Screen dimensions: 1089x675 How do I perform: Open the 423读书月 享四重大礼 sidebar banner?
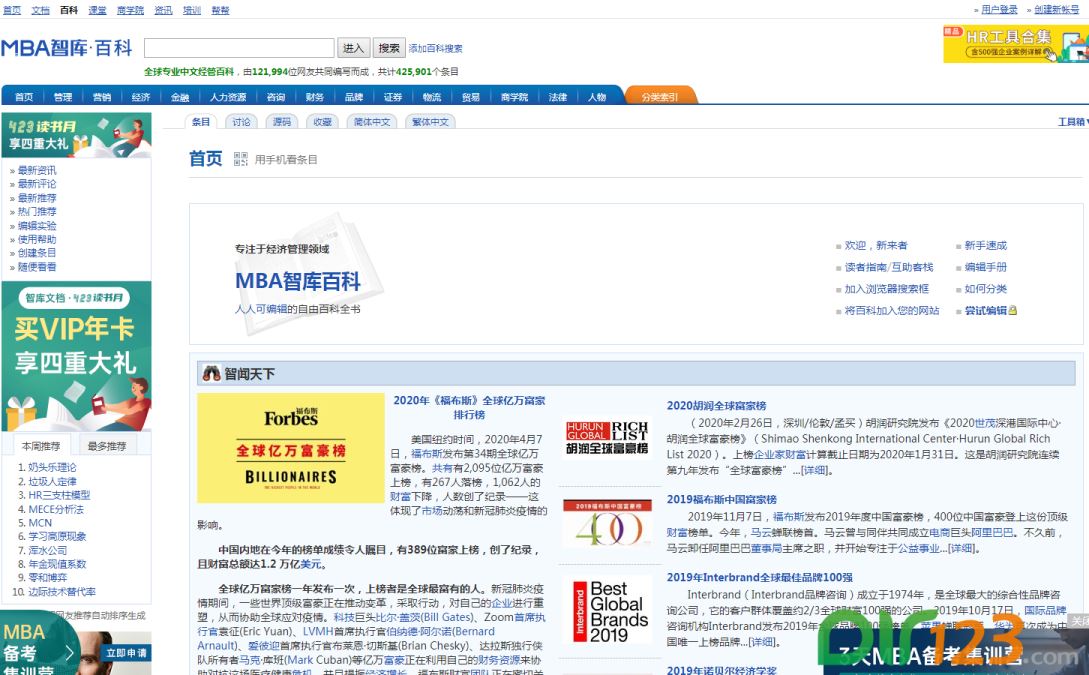[76, 135]
